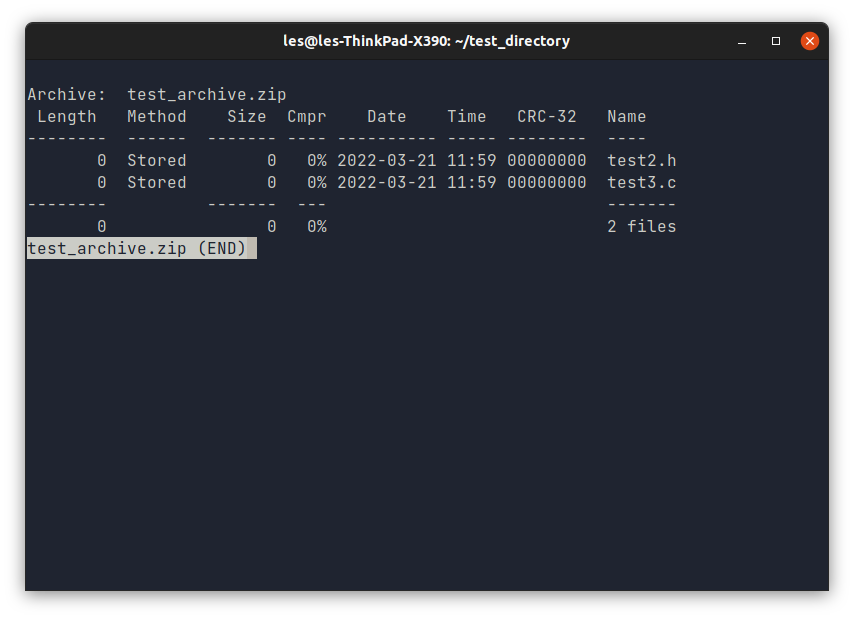The image size is (854, 619).
Task: Click the test3.c filename in the listing
Action: click(641, 182)
